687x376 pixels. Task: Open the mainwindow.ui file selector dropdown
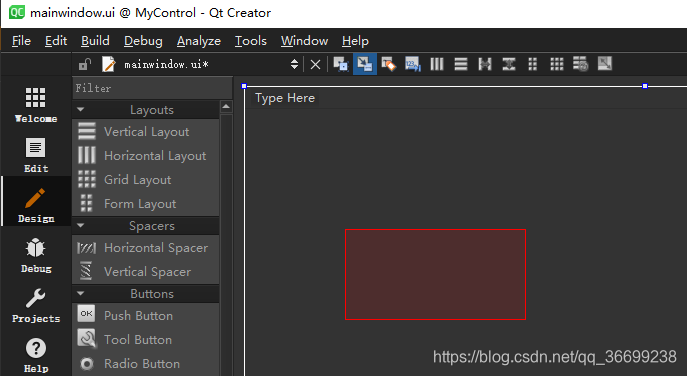tap(294, 64)
